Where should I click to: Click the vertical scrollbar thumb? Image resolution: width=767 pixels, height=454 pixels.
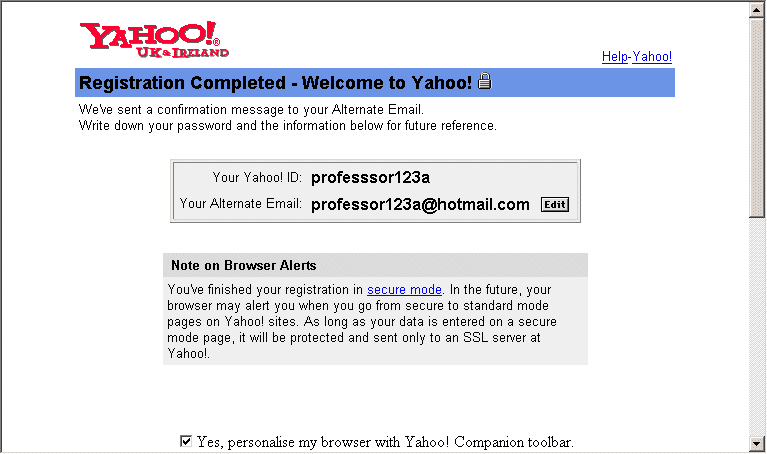click(757, 118)
